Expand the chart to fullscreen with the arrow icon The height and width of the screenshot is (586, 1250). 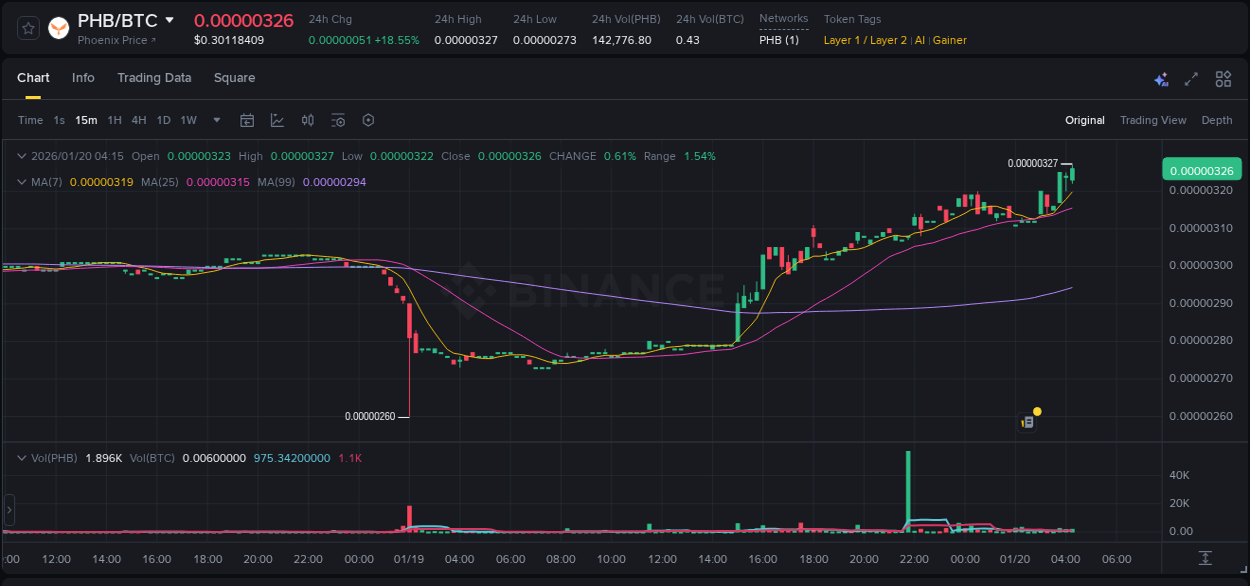click(x=1190, y=77)
